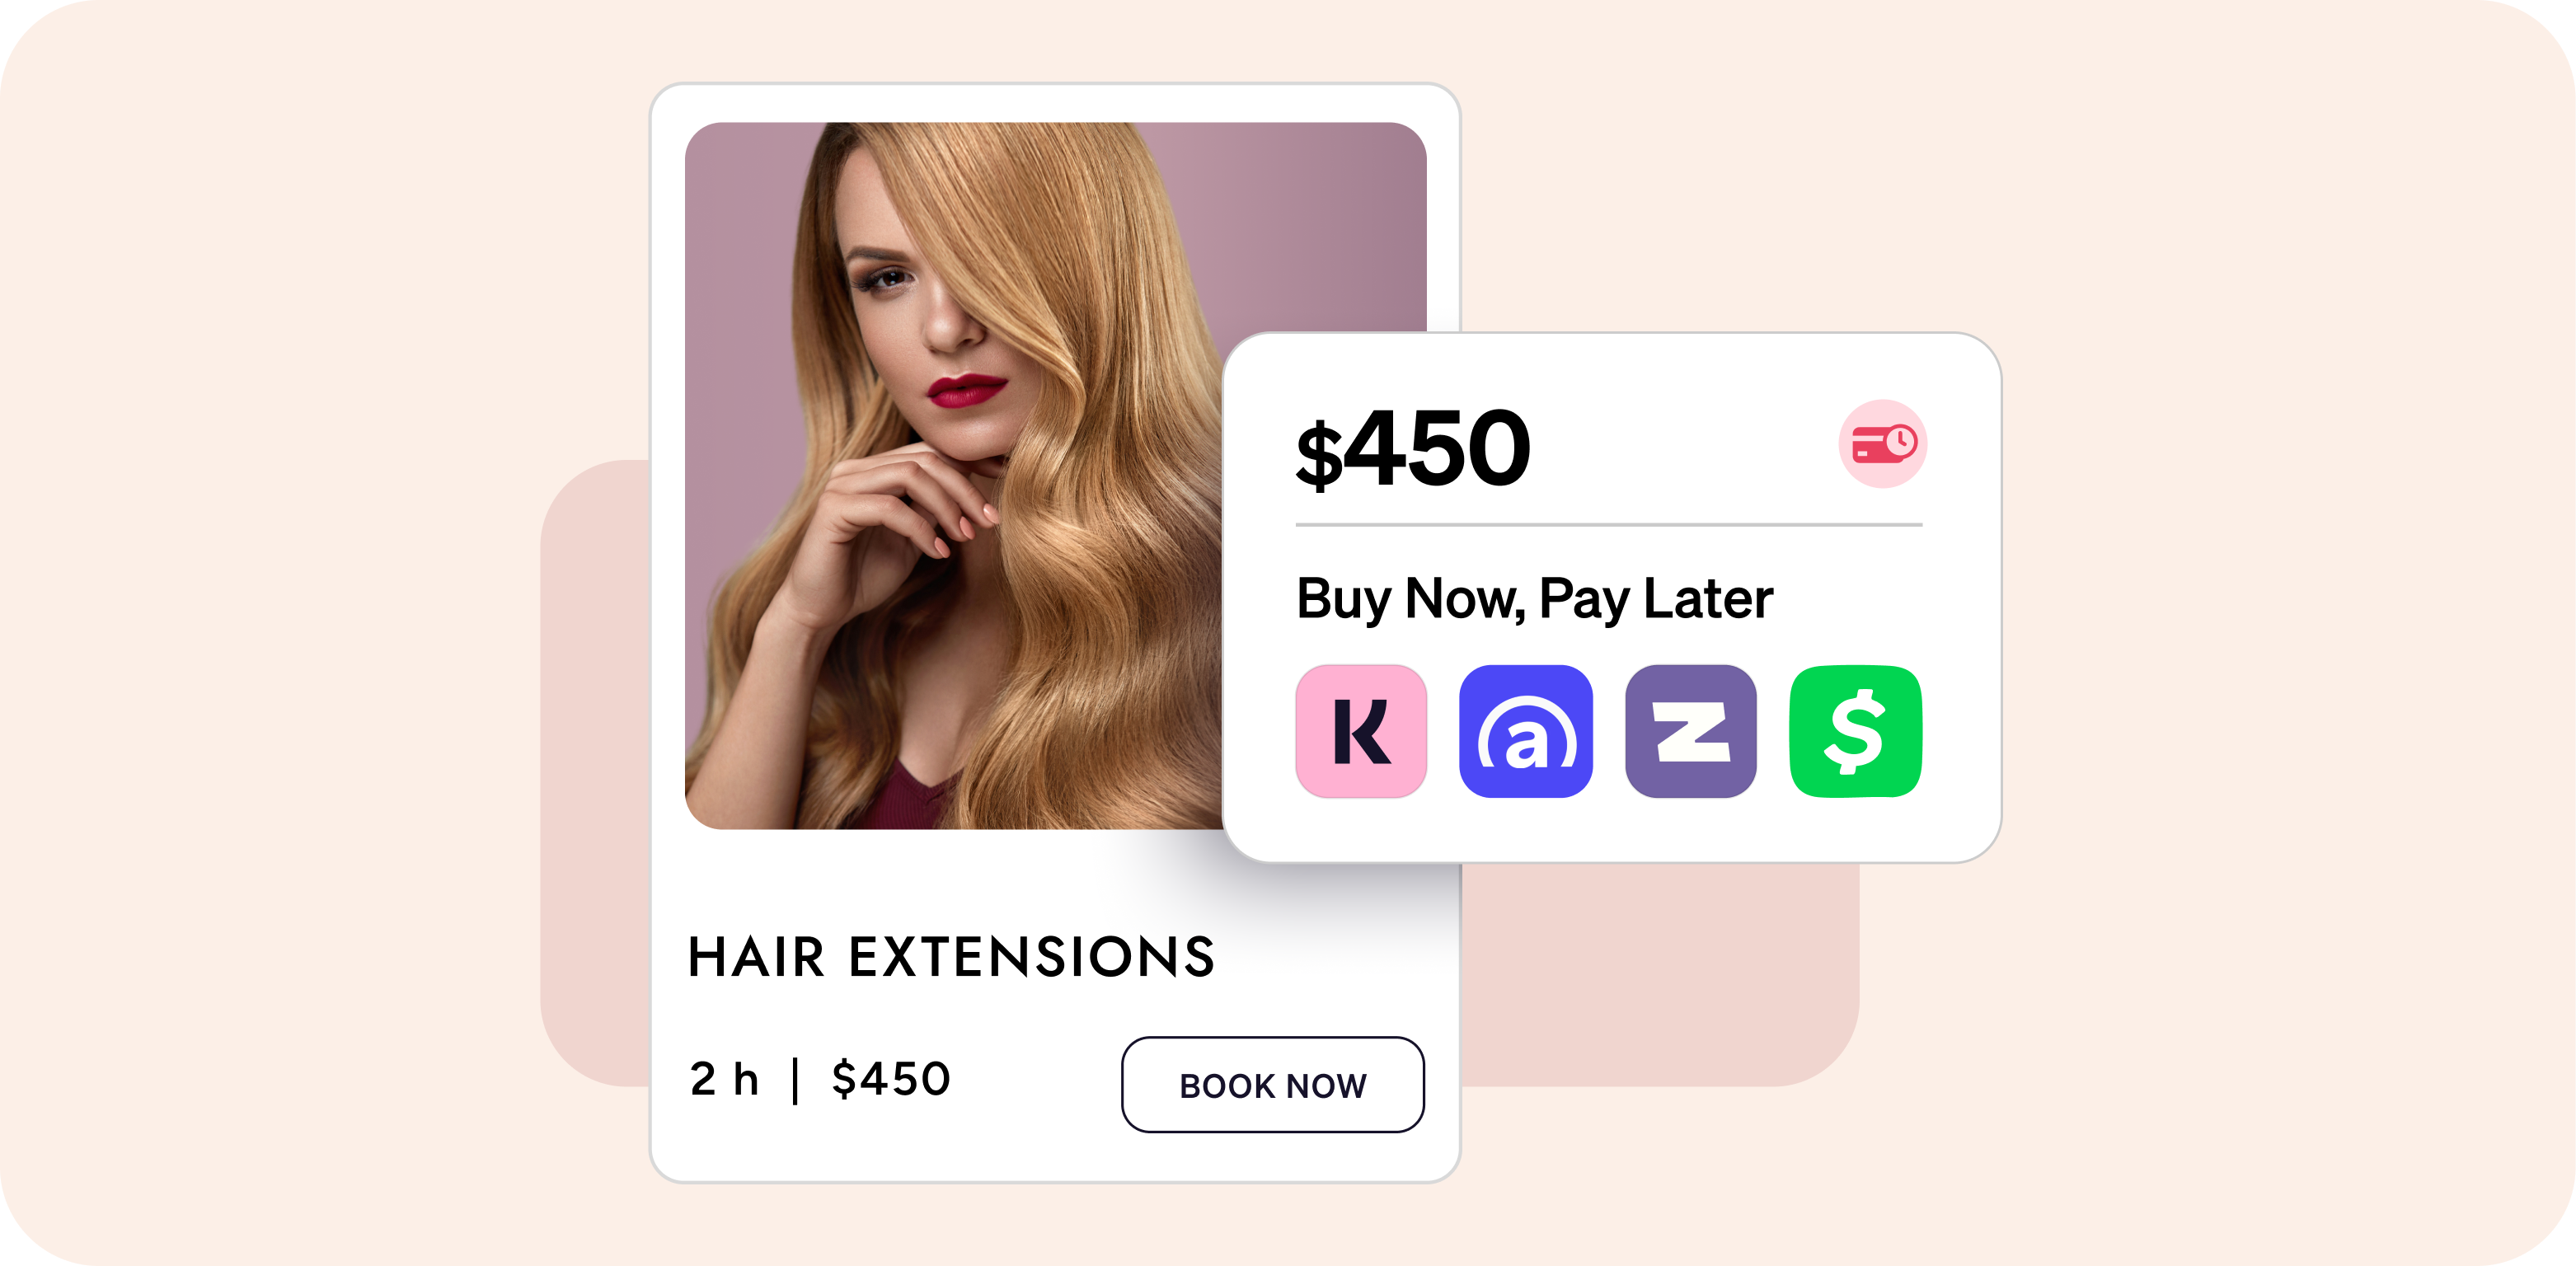2576x1266 pixels.
Task: Click the divider line under $450
Action: pyautogui.click(x=1609, y=524)
